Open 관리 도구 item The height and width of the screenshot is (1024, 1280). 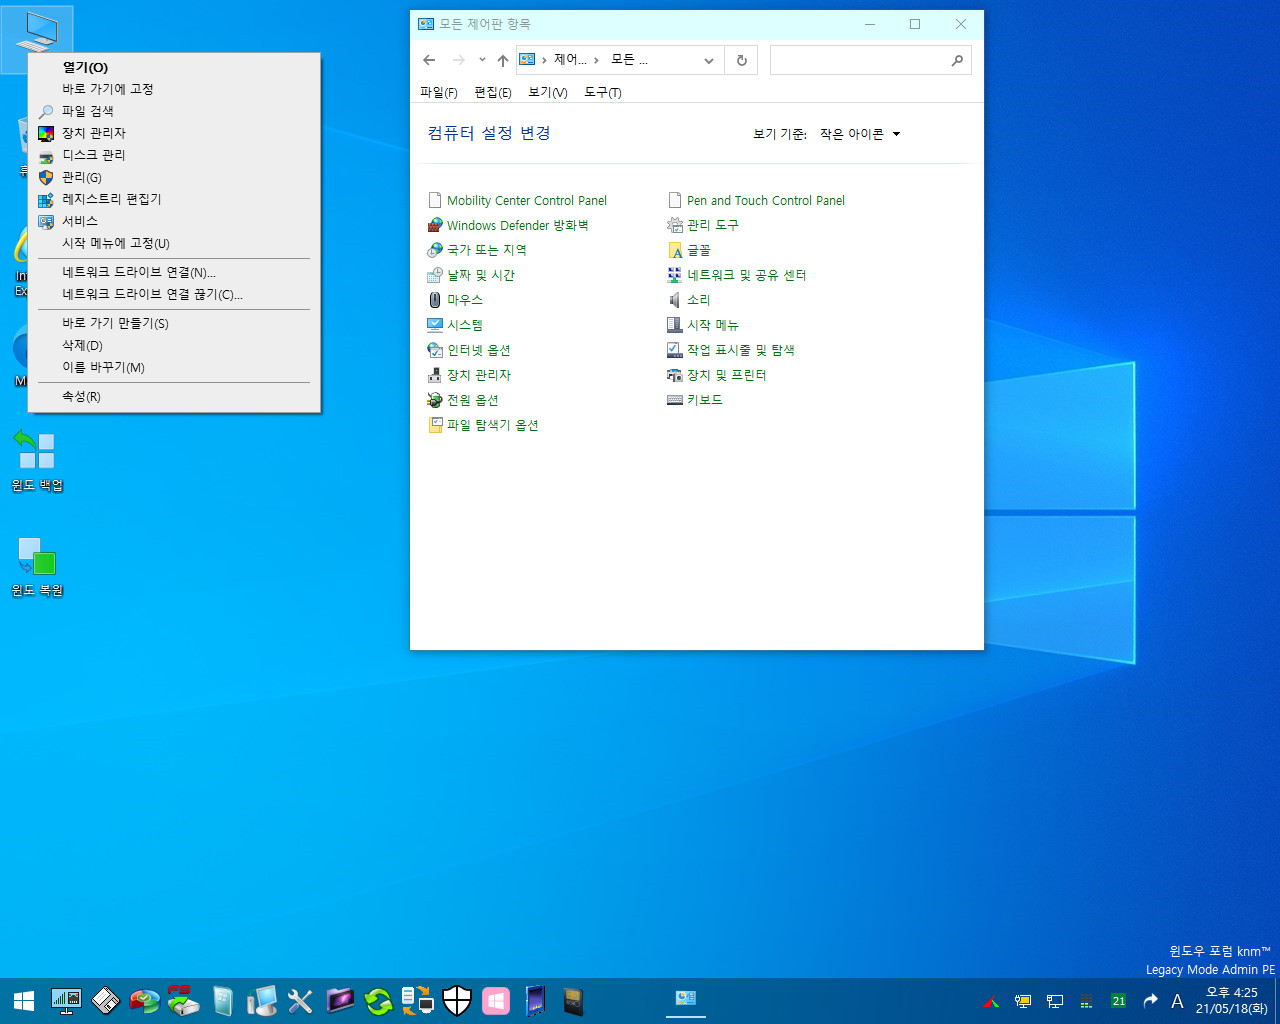tap(703, 225)
